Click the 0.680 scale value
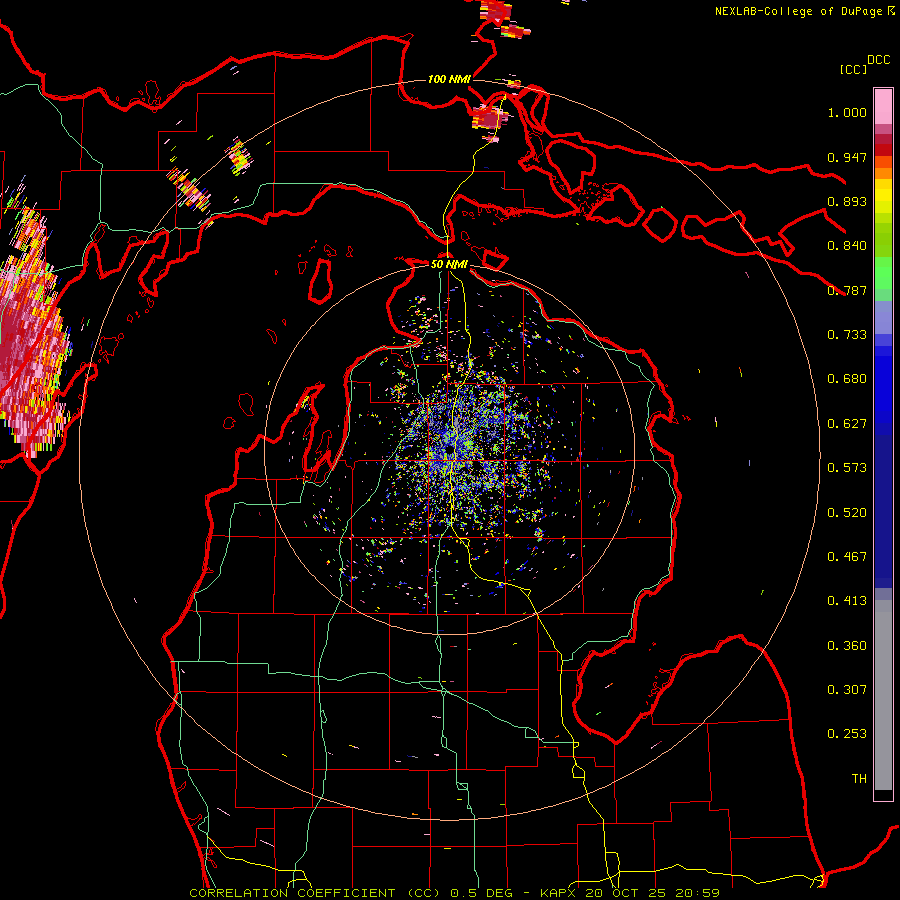The width and height of the screenshot is (900, 900). coord(847,379)
